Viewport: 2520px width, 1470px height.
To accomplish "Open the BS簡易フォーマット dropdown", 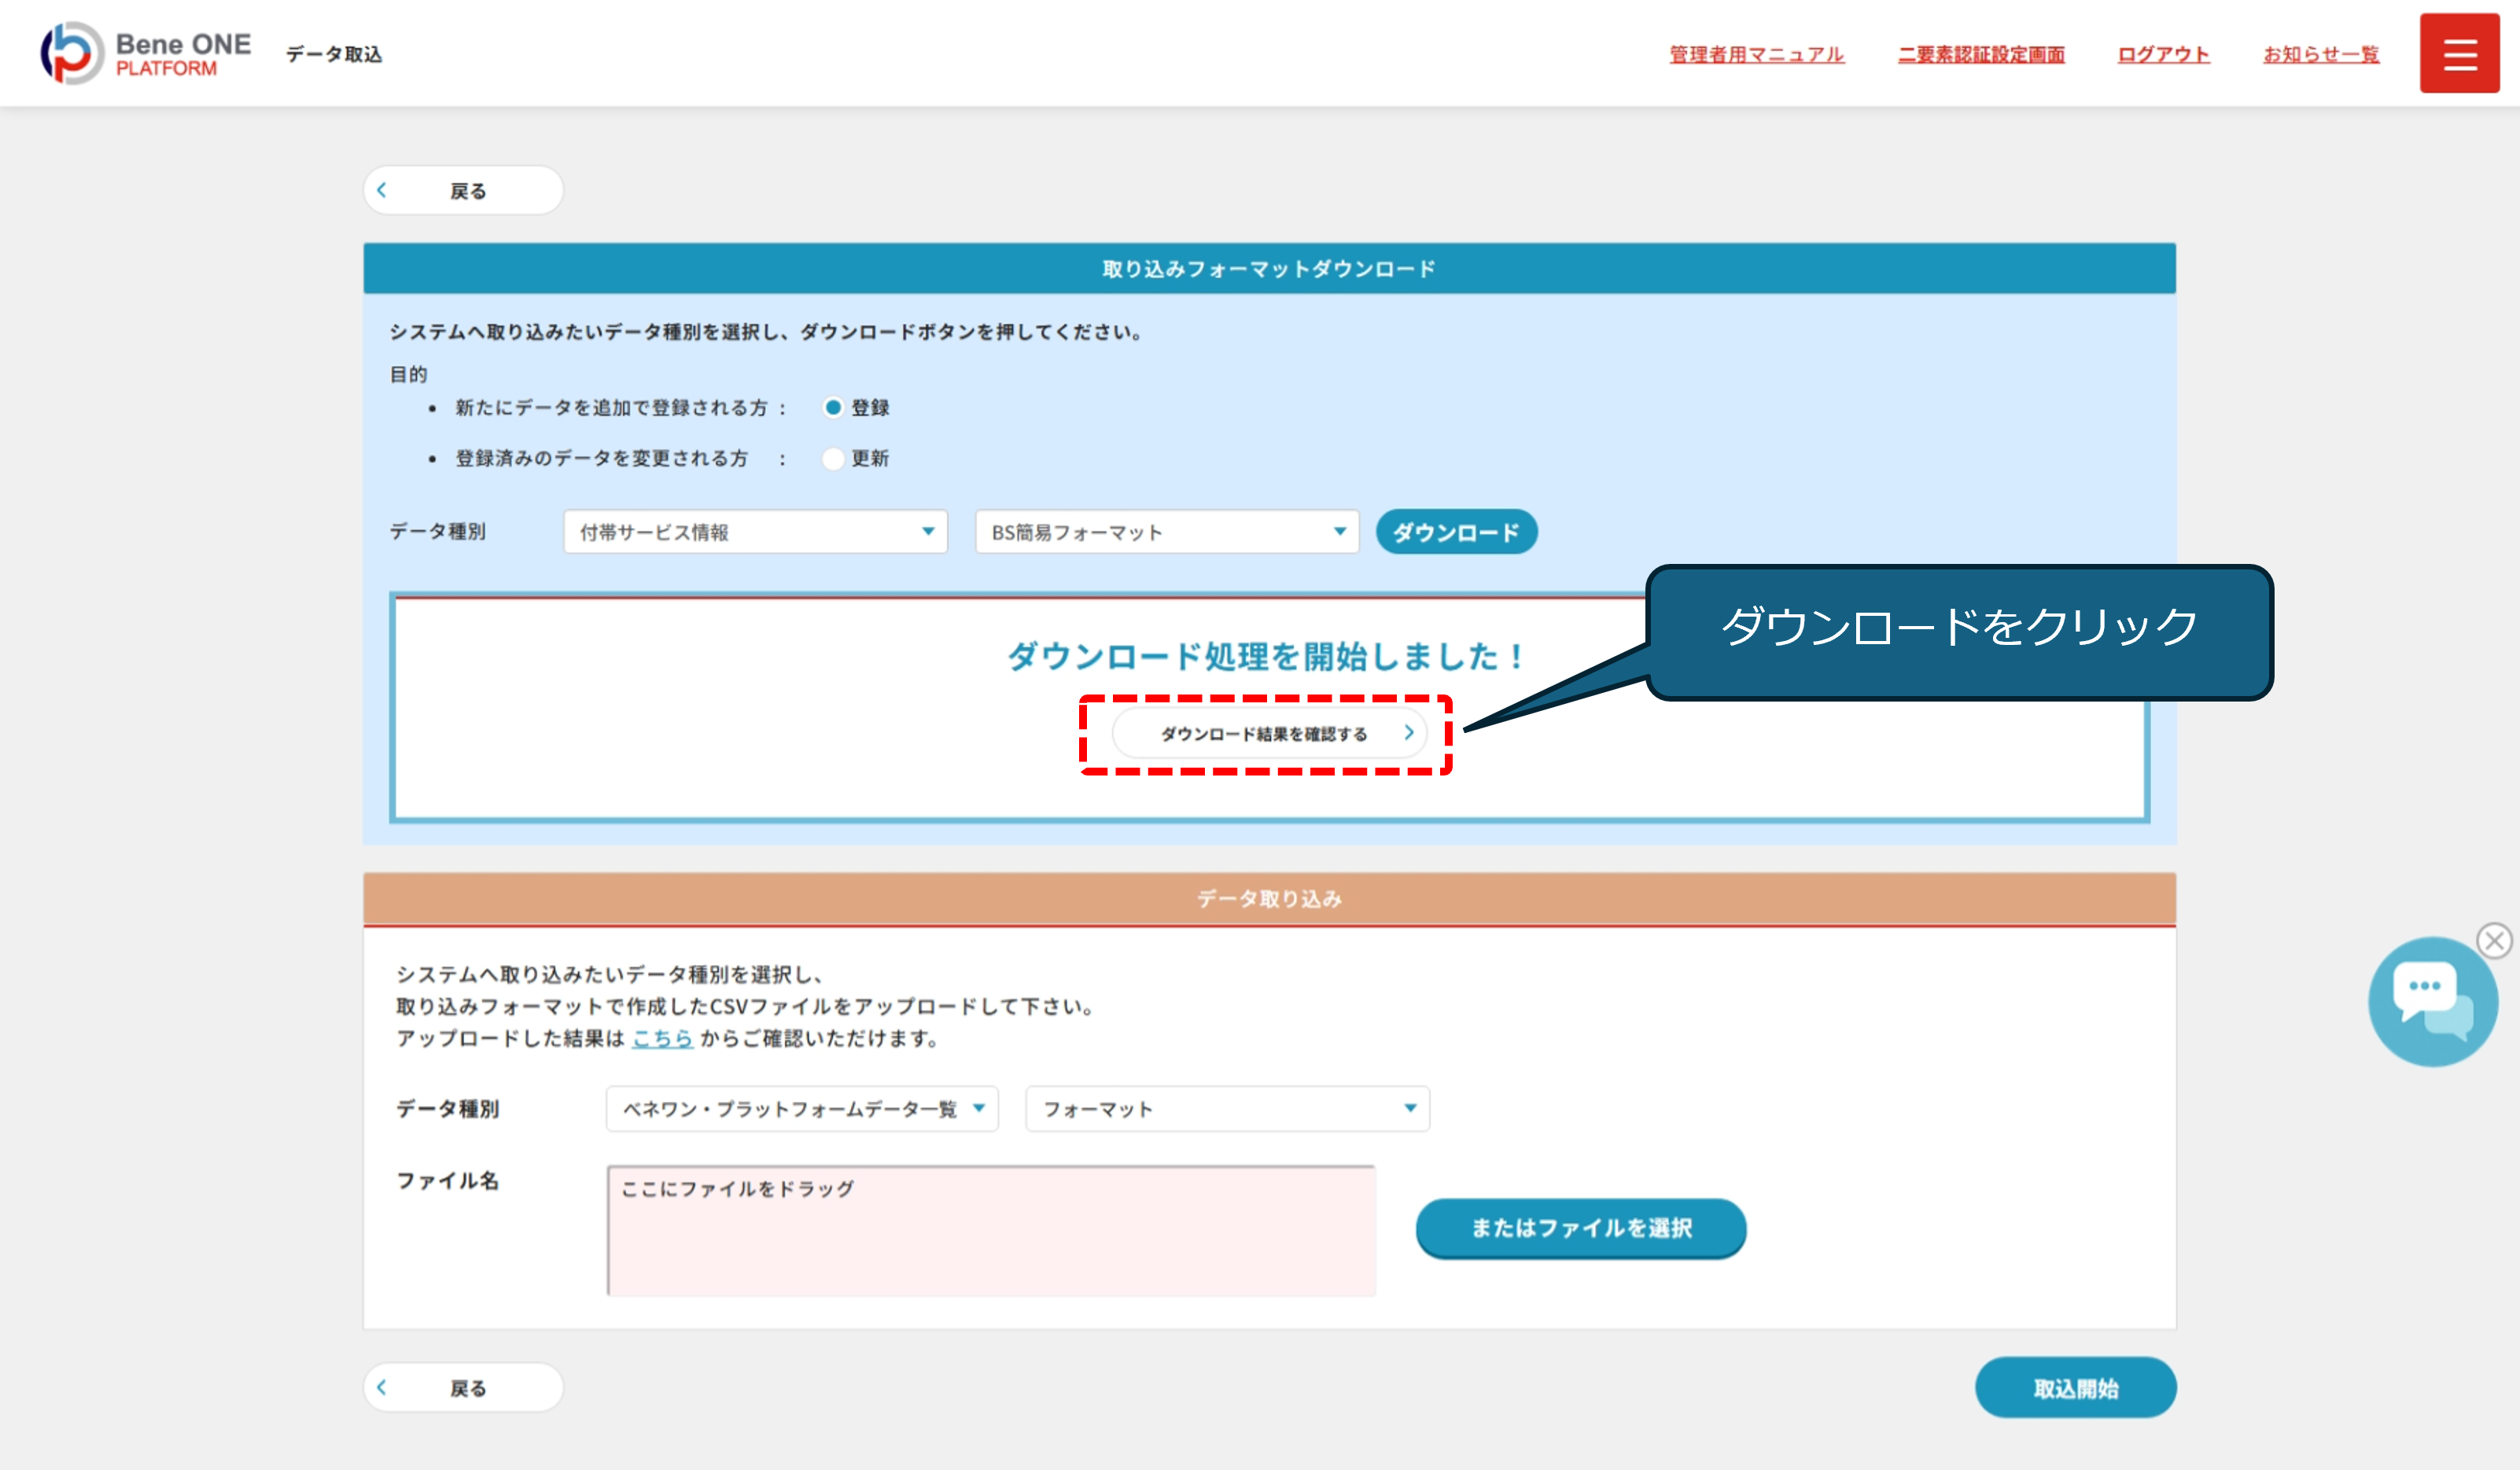I will [1167, 532].
